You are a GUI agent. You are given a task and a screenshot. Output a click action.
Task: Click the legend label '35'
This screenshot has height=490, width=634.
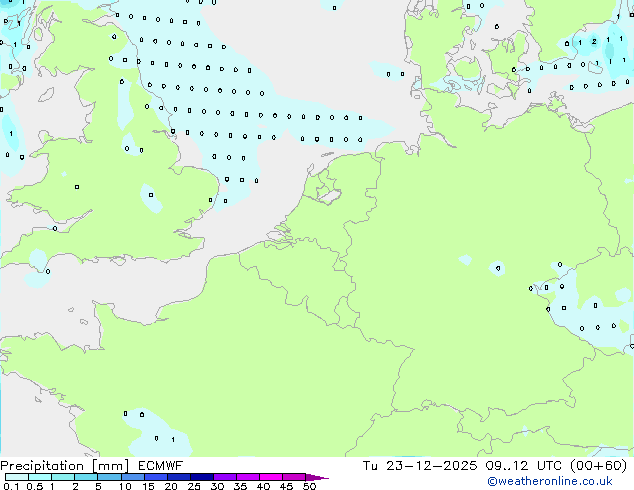click(240, 486)
